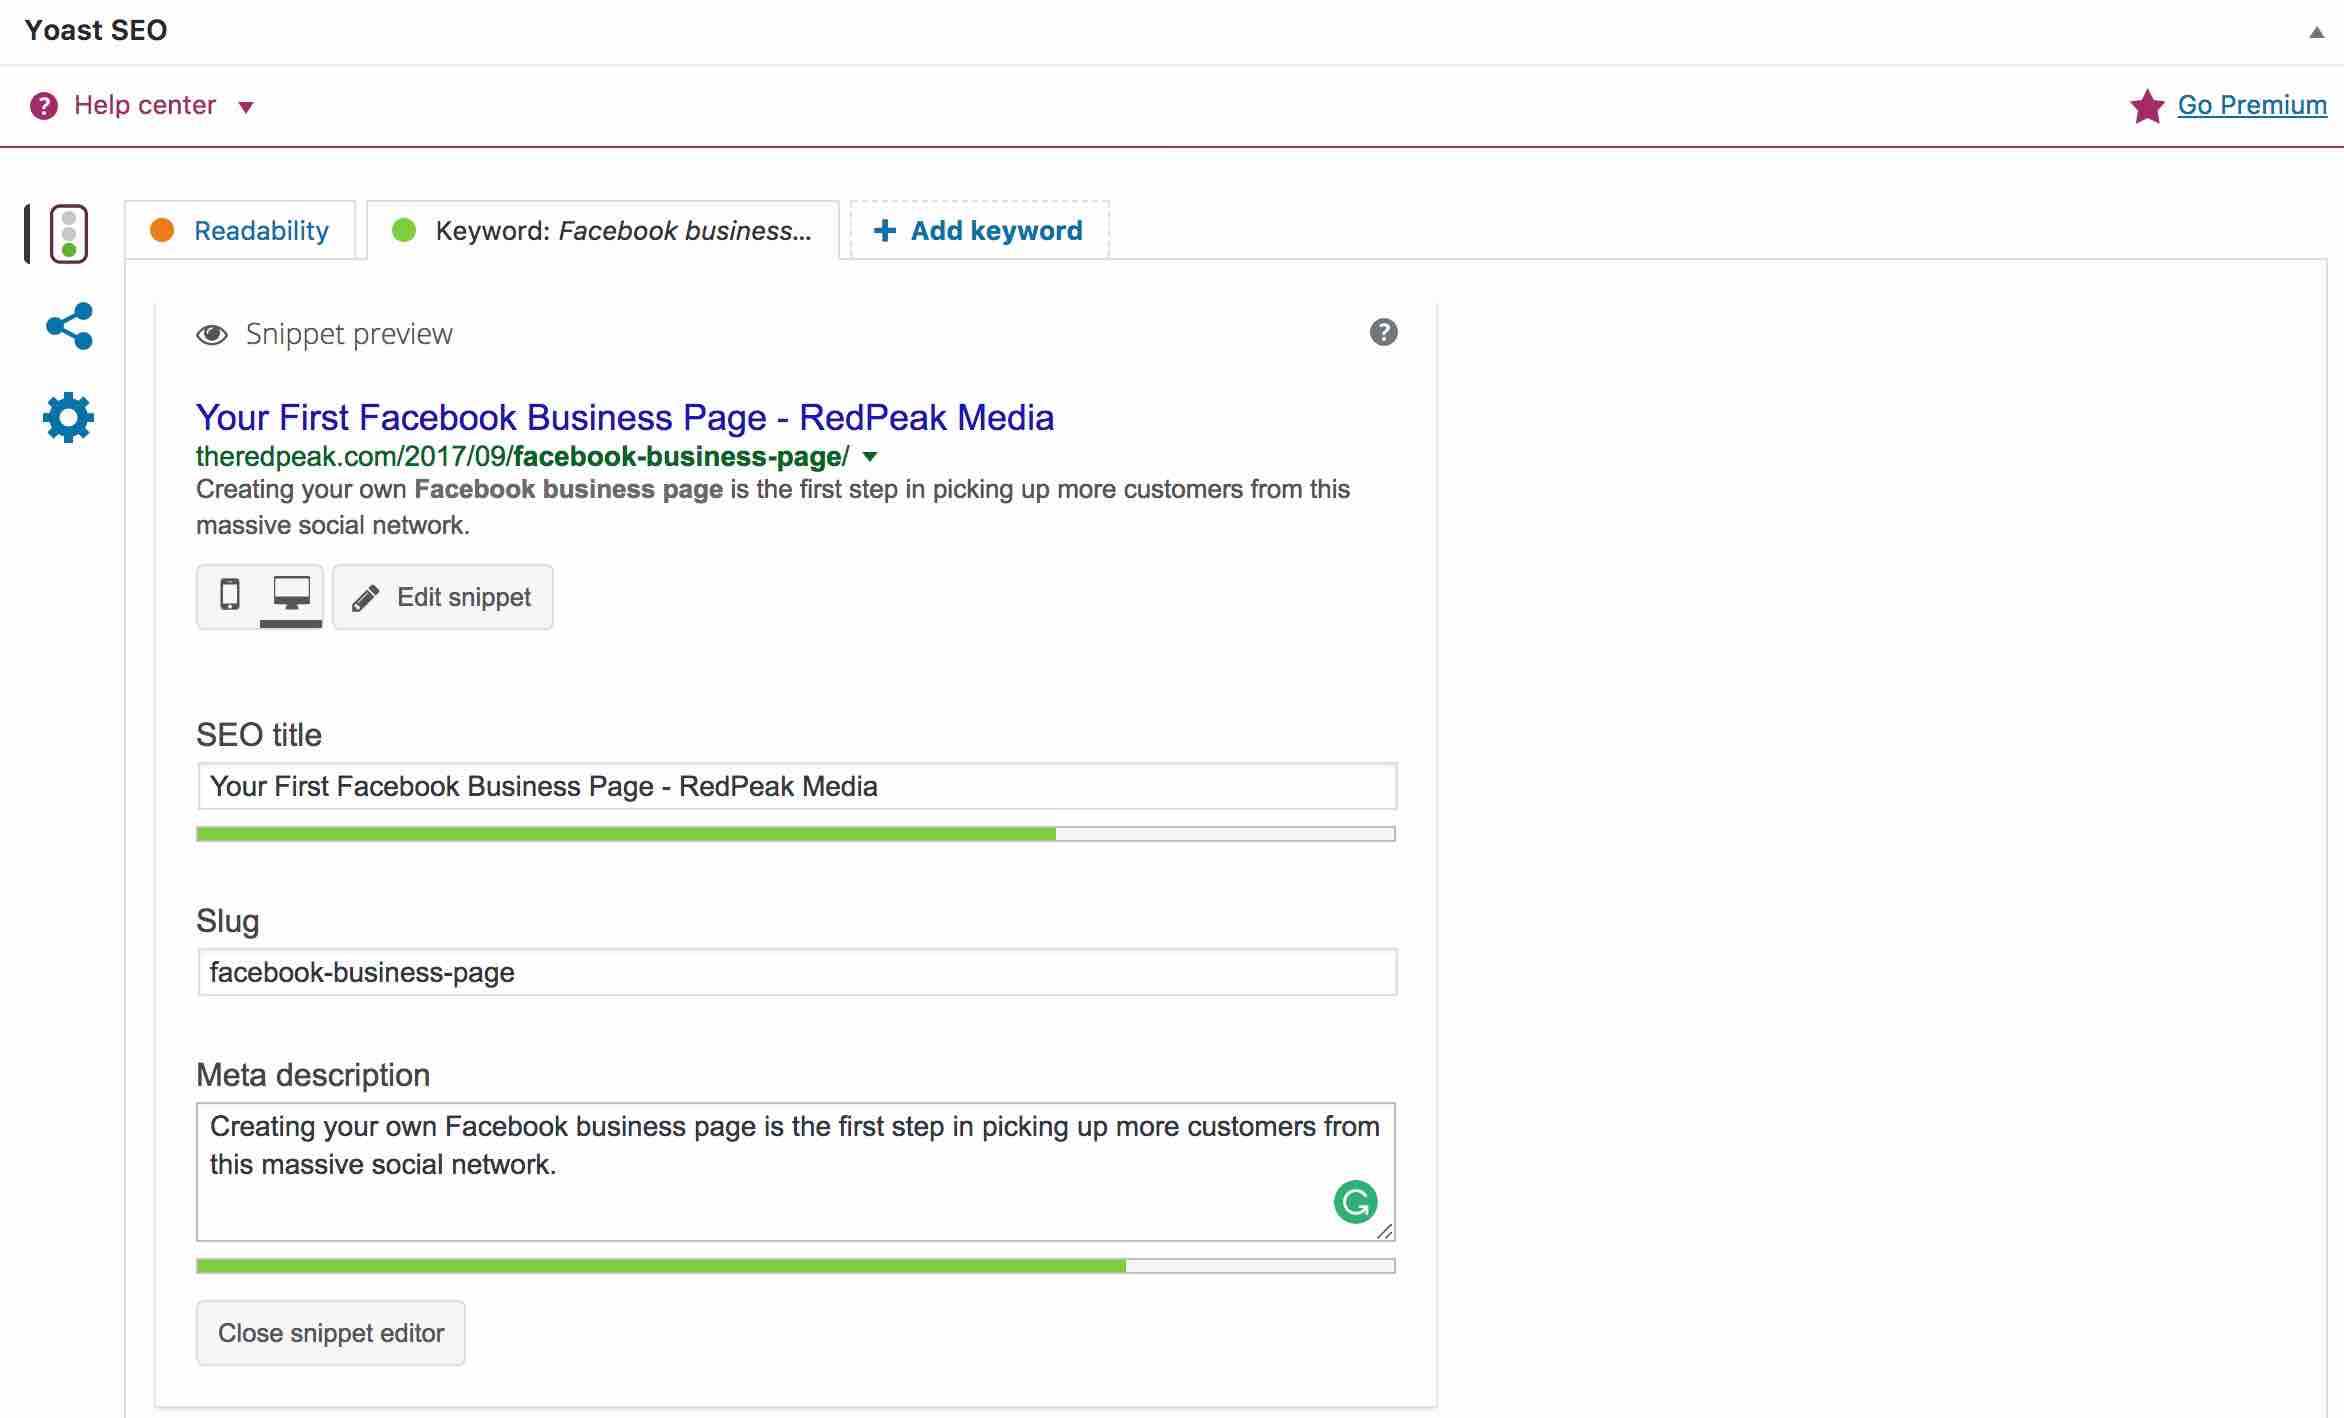Collapse the Yoast SEO panel arrow
The width and height of the screenshot is (2344, 1418).
pos(2316,32)
